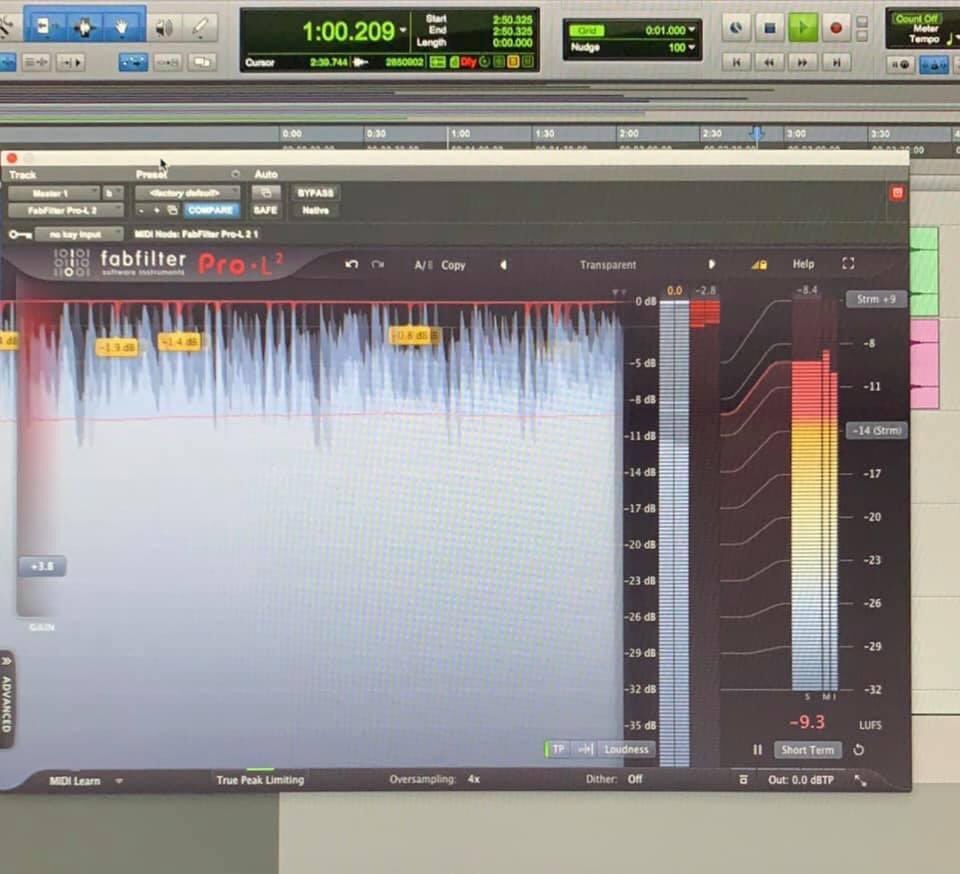
Task: Click the +3.8 gain slider handle
Action: click(x=42, y=566)
